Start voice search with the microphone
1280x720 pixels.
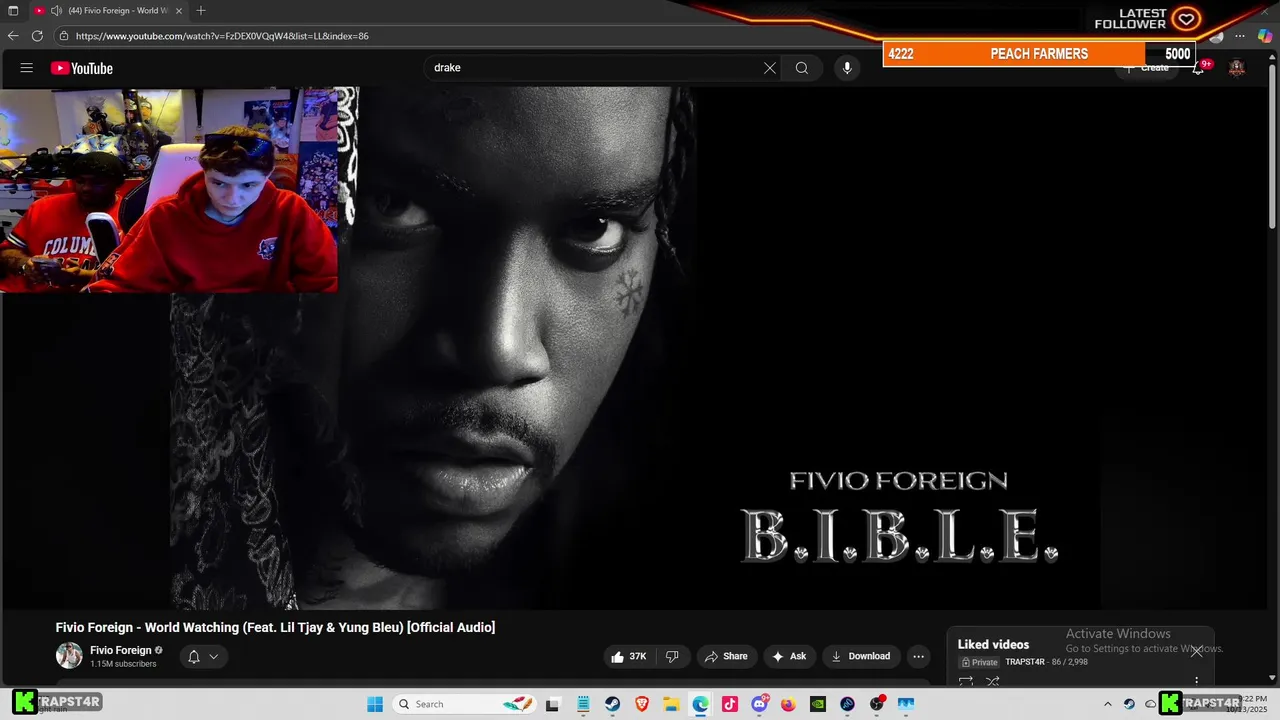pyautogui.click(x=847, y=68)
